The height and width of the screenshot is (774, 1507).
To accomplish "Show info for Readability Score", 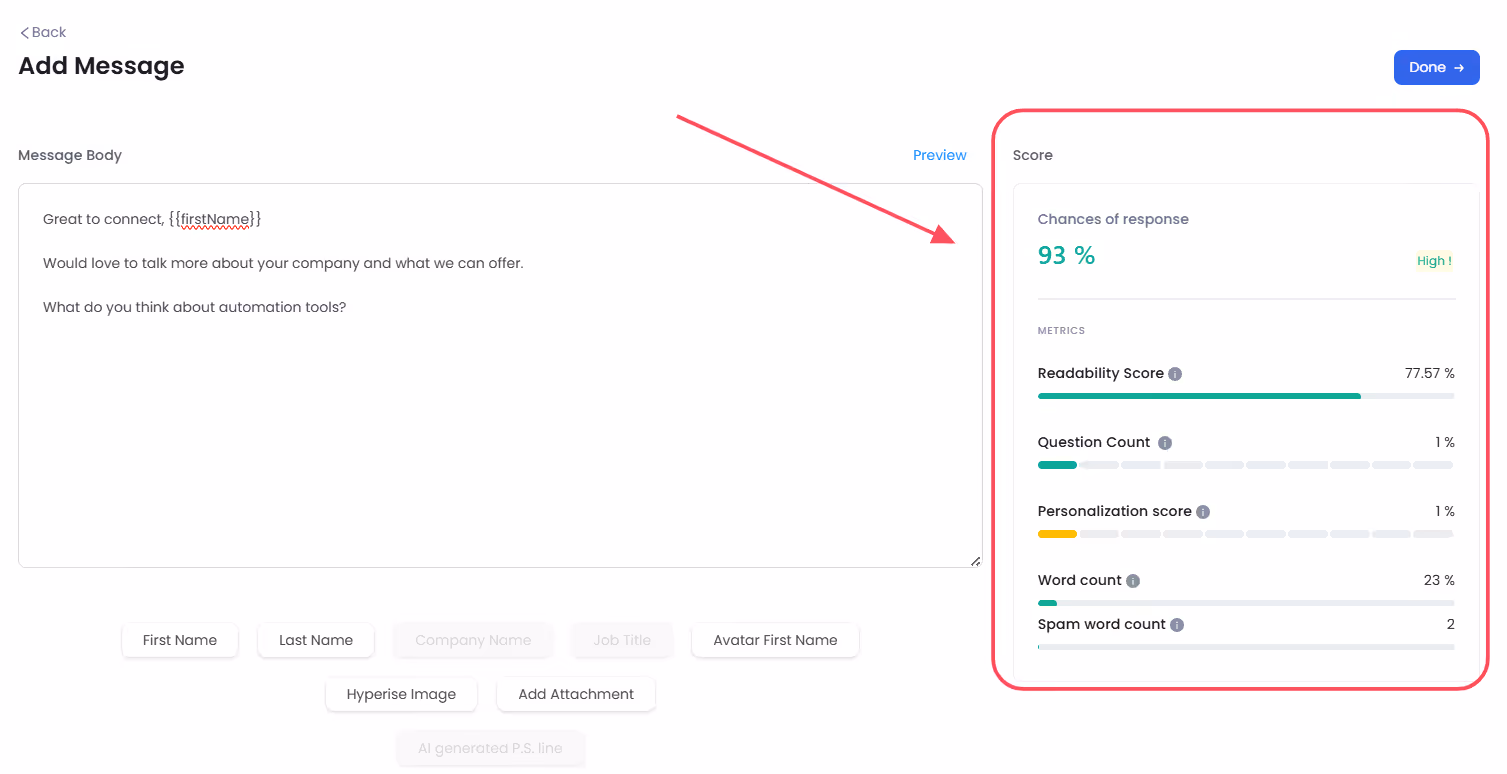I will click(x=1175, y=374).
